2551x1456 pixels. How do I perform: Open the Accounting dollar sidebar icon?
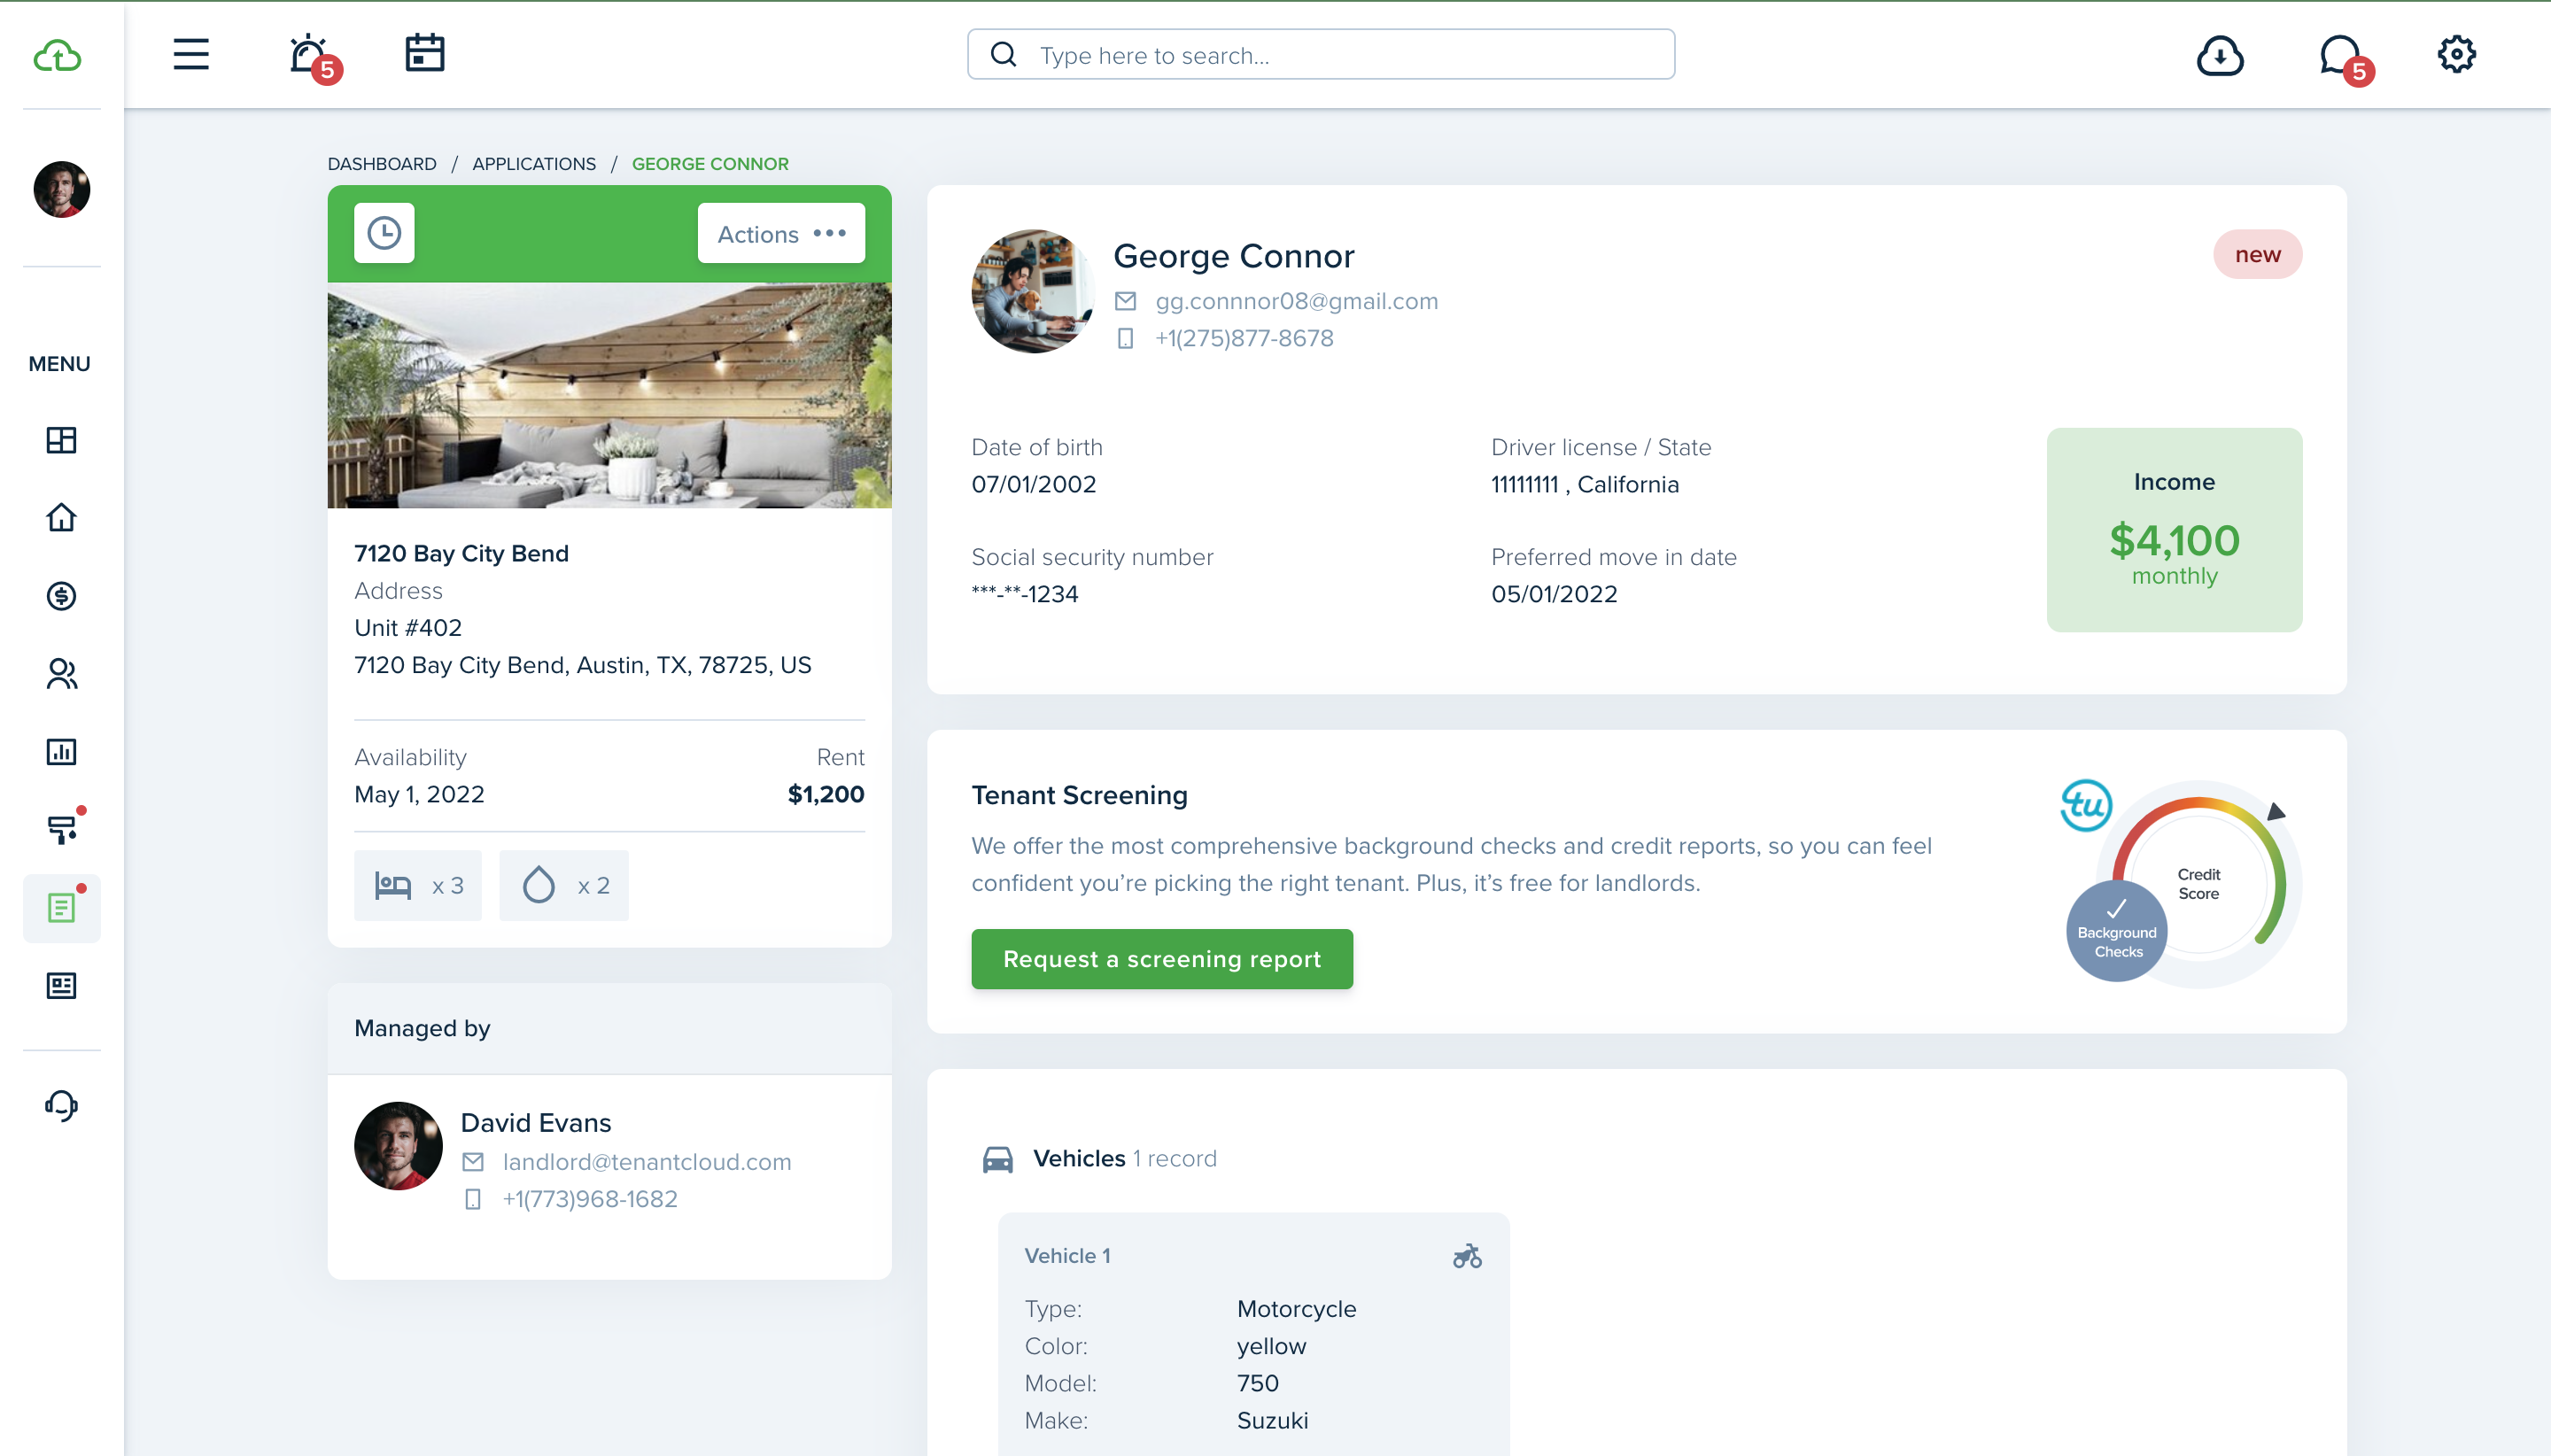coord(61,596)
